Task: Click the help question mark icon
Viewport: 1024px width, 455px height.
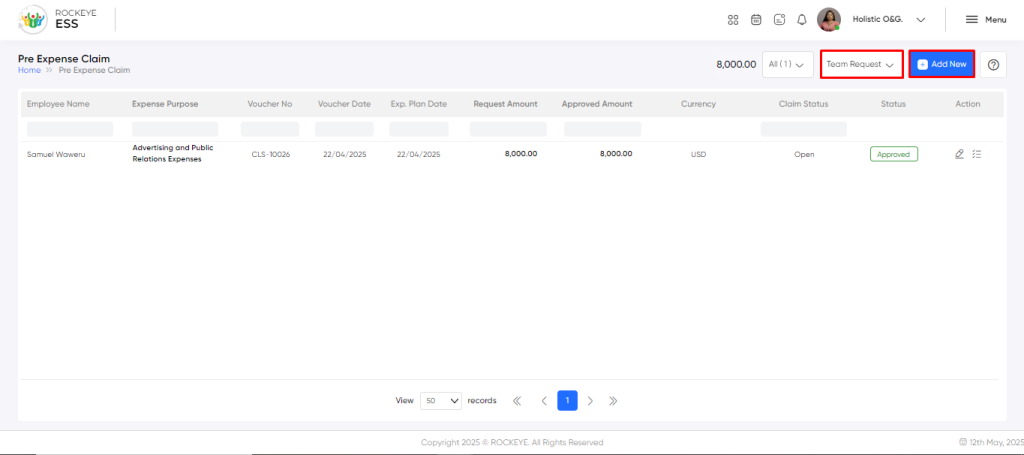Action: tap(993, 64)
